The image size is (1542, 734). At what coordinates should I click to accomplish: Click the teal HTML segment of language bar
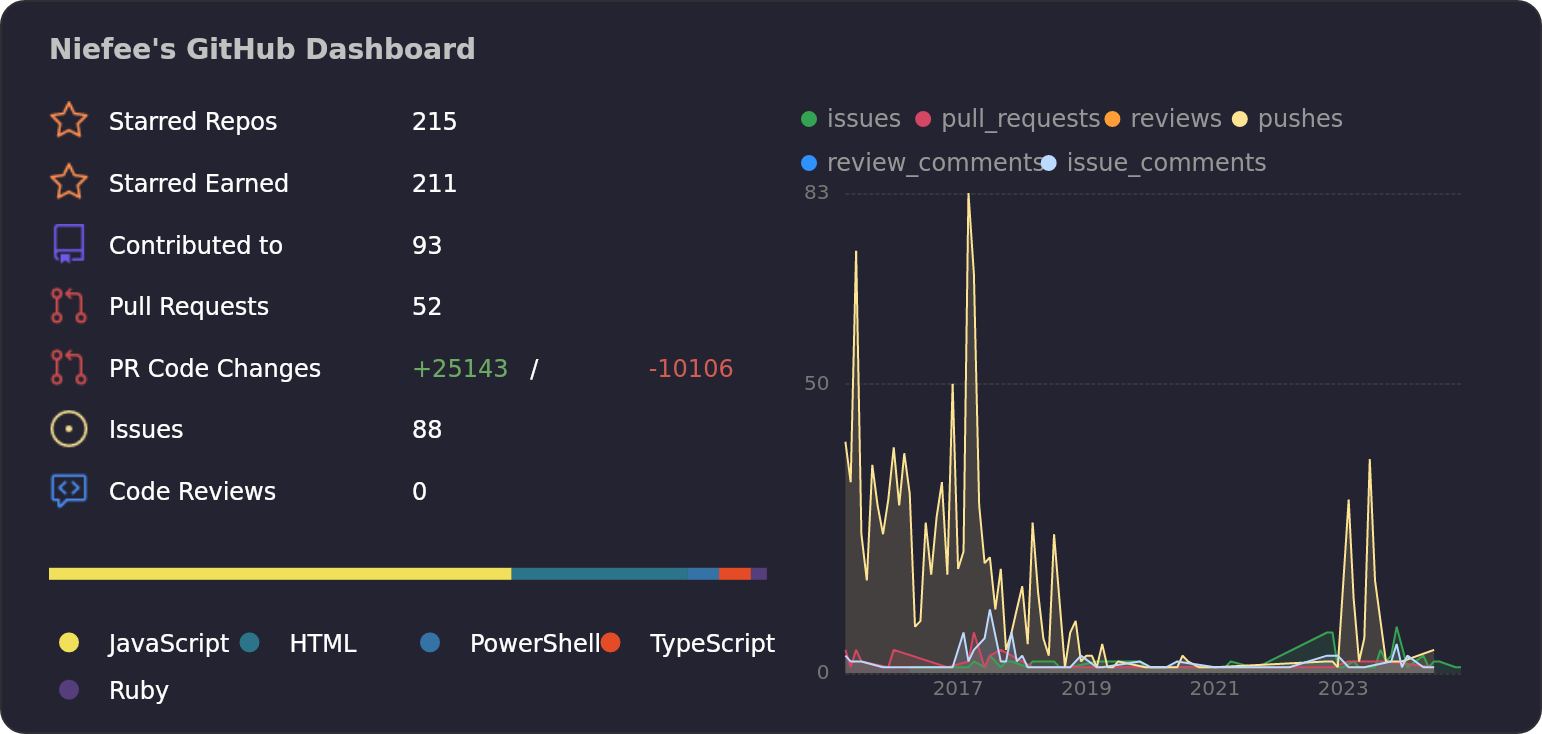[x=600, y=574]
